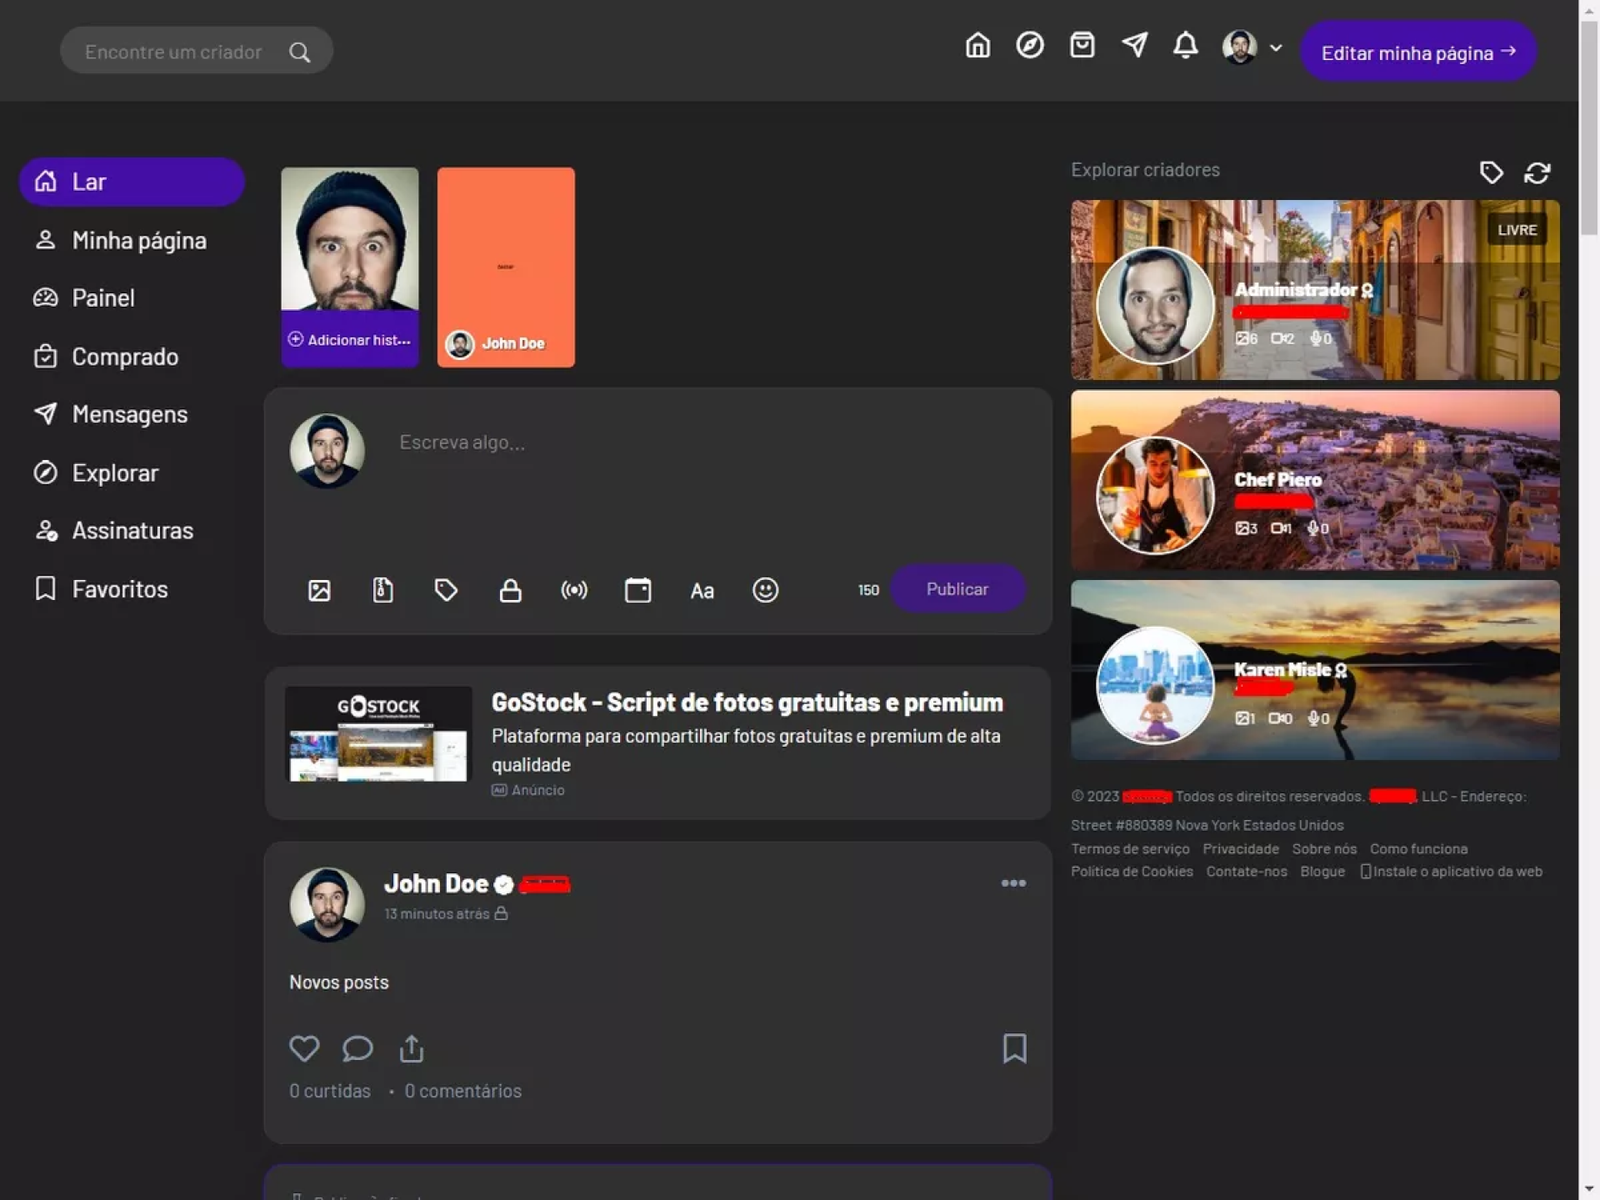The image size is (1600, 1200).
Task: Open Assinaturas in sidebar menu
Action: coord(132,531)
